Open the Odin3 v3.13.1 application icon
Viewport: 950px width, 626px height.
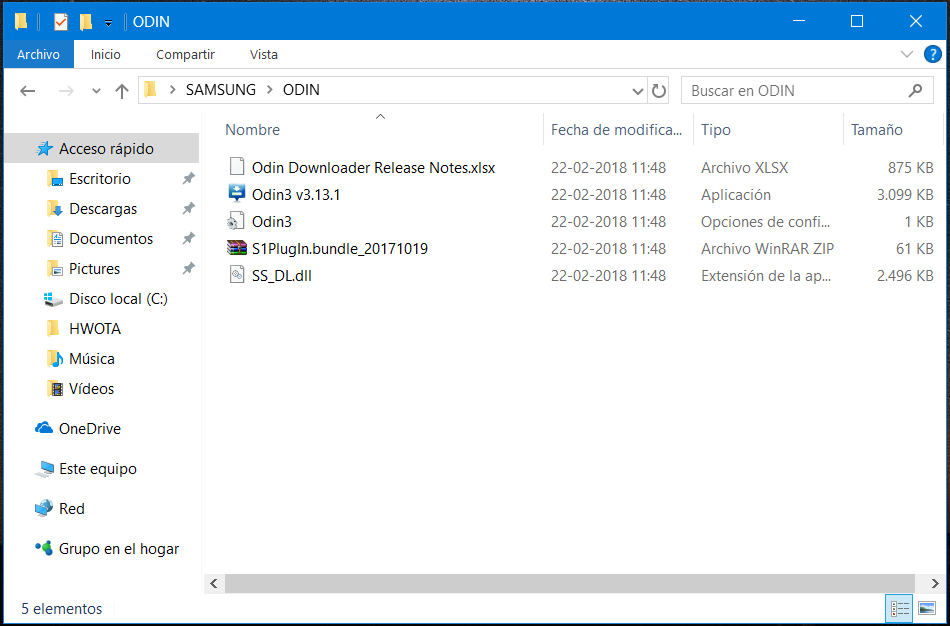[x=236, y=195]
